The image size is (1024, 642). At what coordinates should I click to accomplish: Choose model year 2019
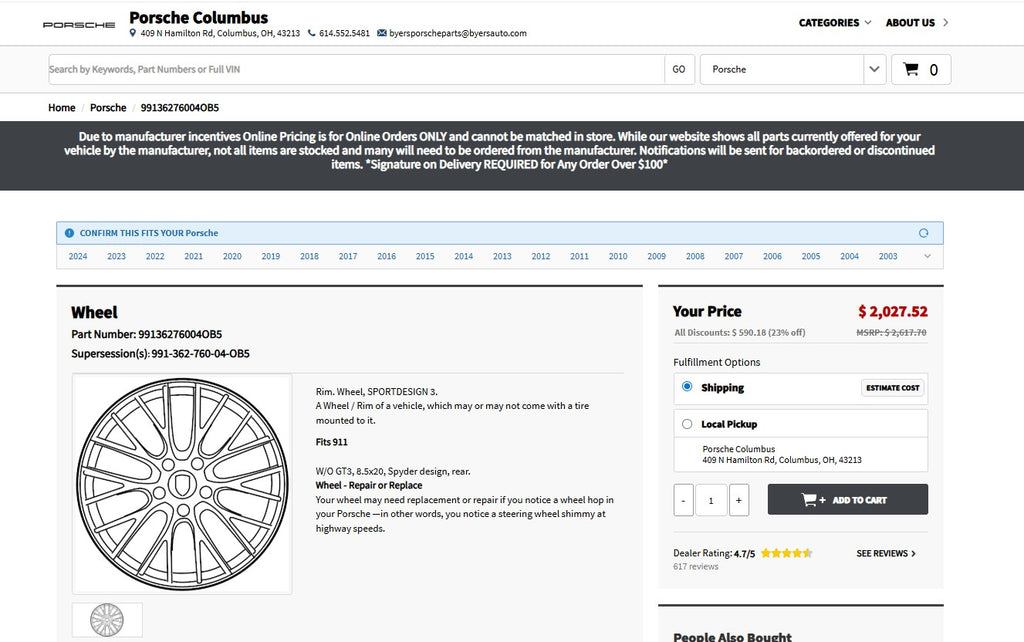tap(270, 256)
